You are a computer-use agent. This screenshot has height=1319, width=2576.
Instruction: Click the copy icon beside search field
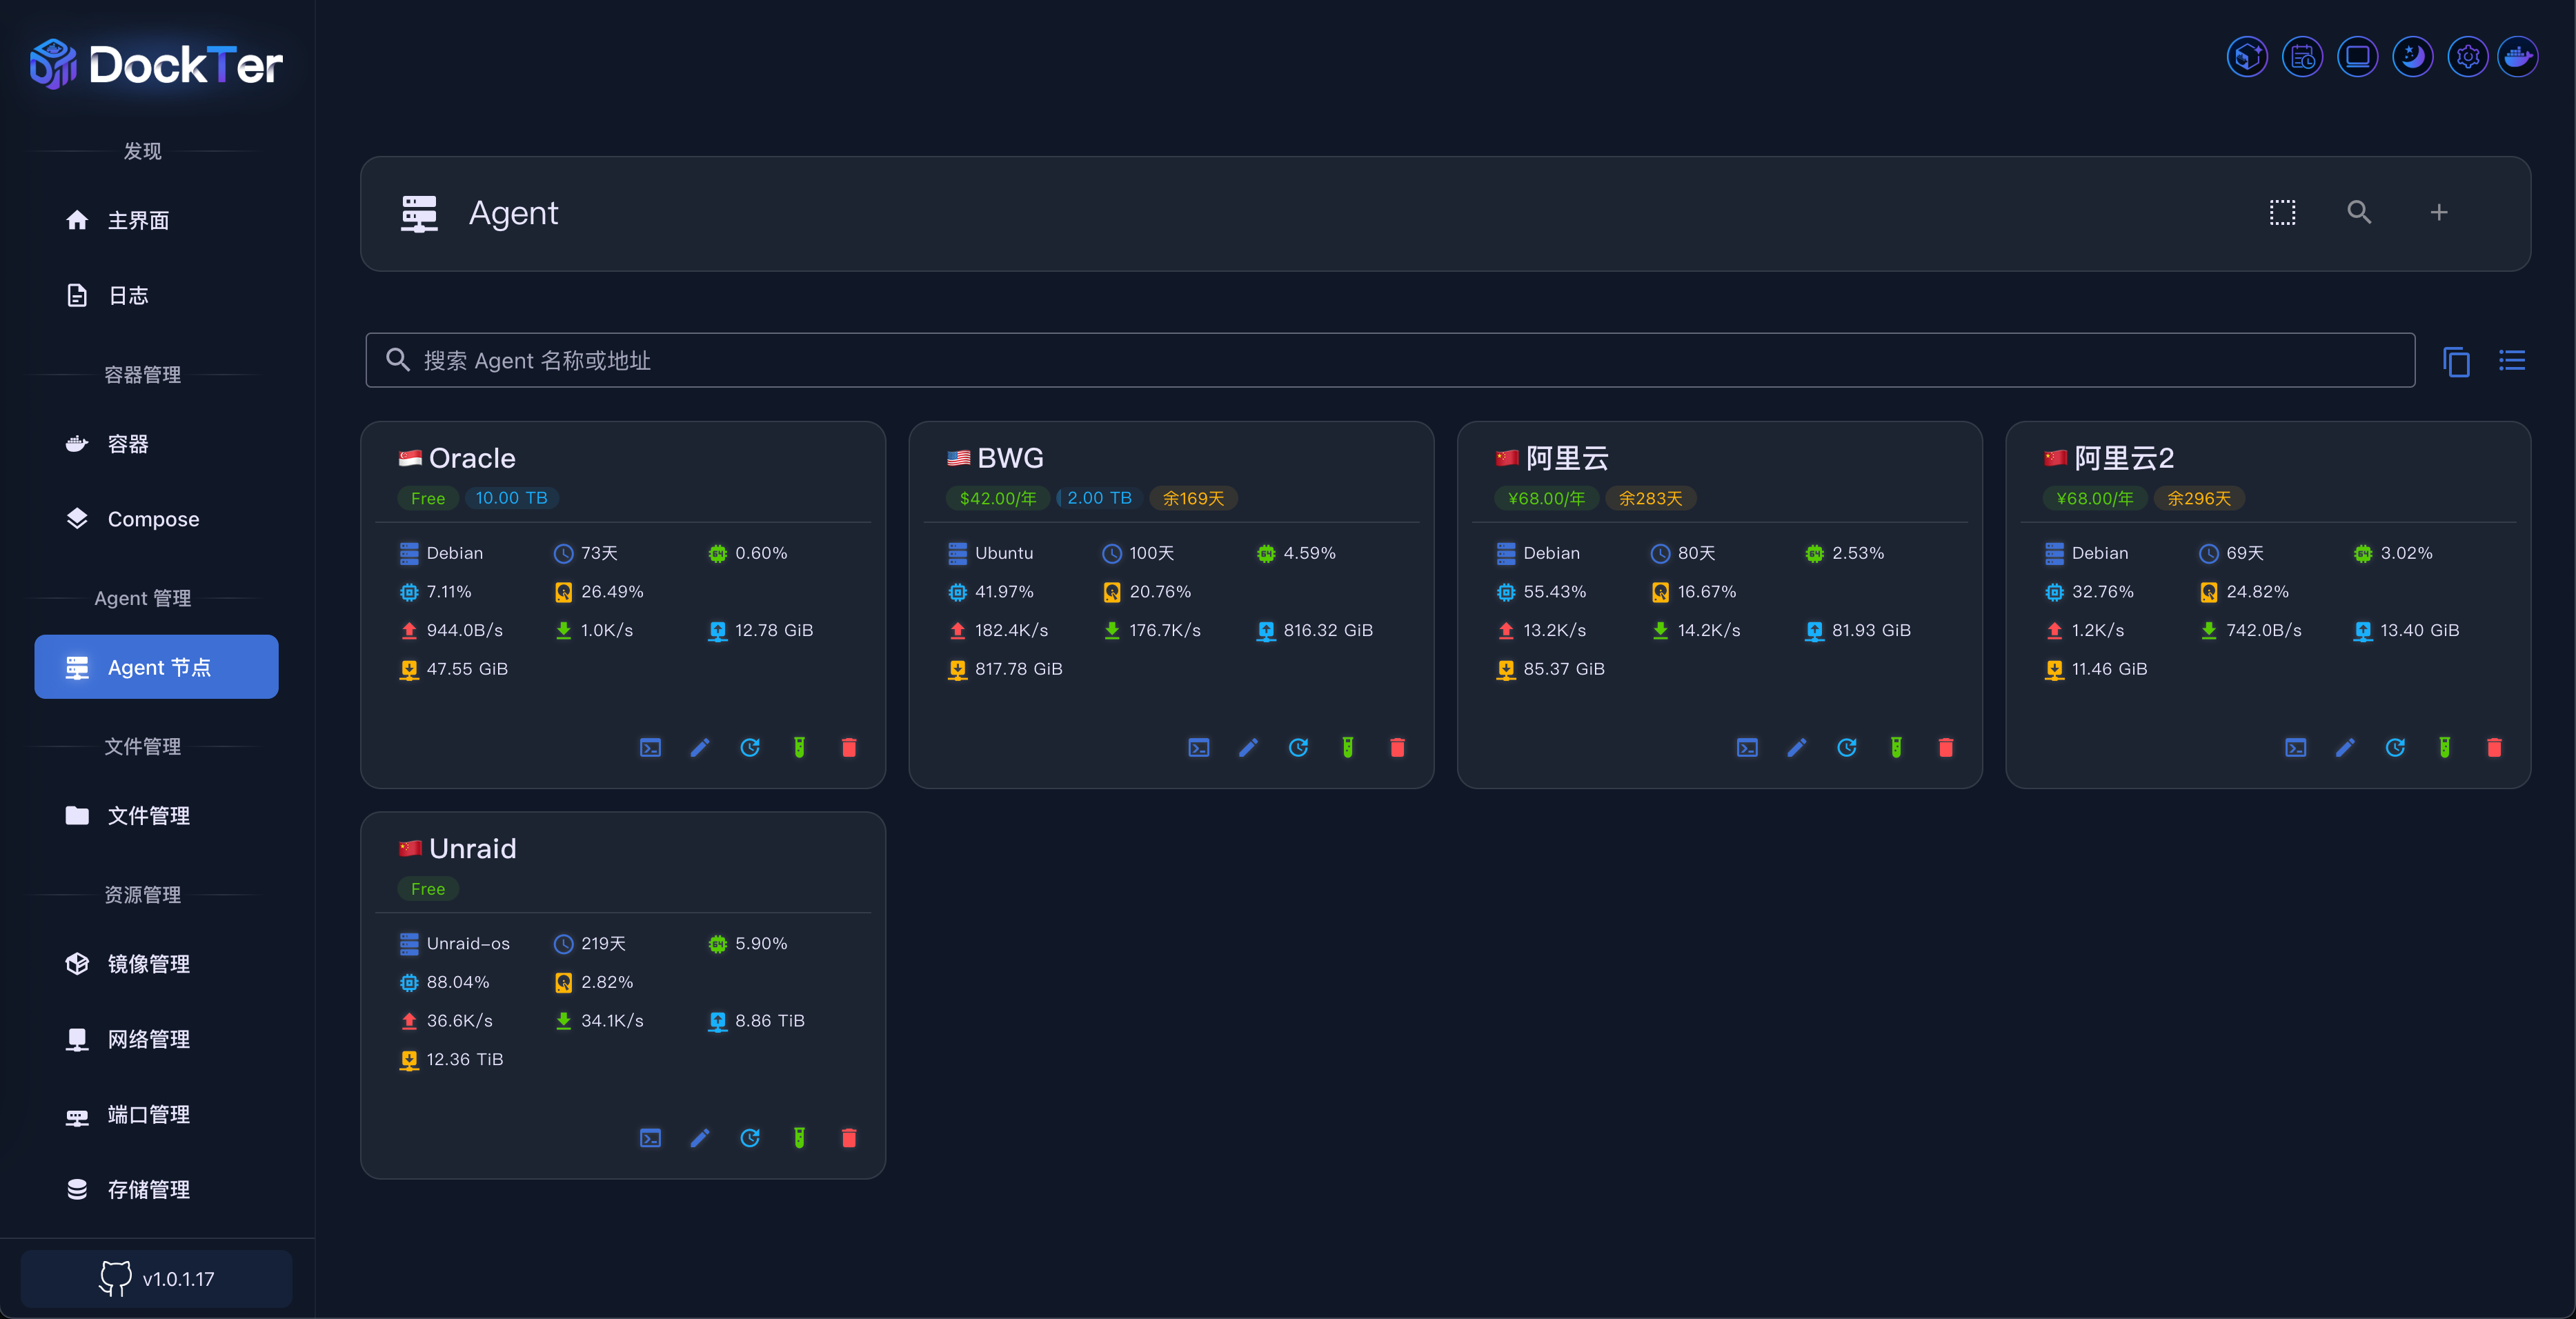[x=2456, y=360]
